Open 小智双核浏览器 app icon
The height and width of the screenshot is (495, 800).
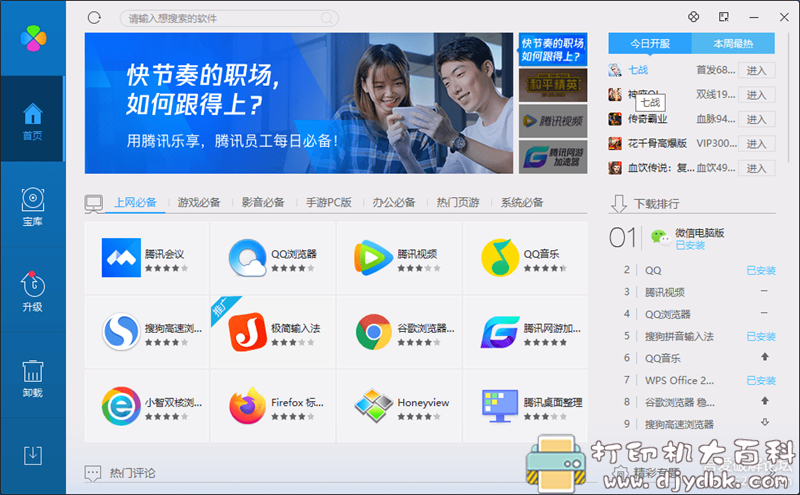tap(121, 406)
